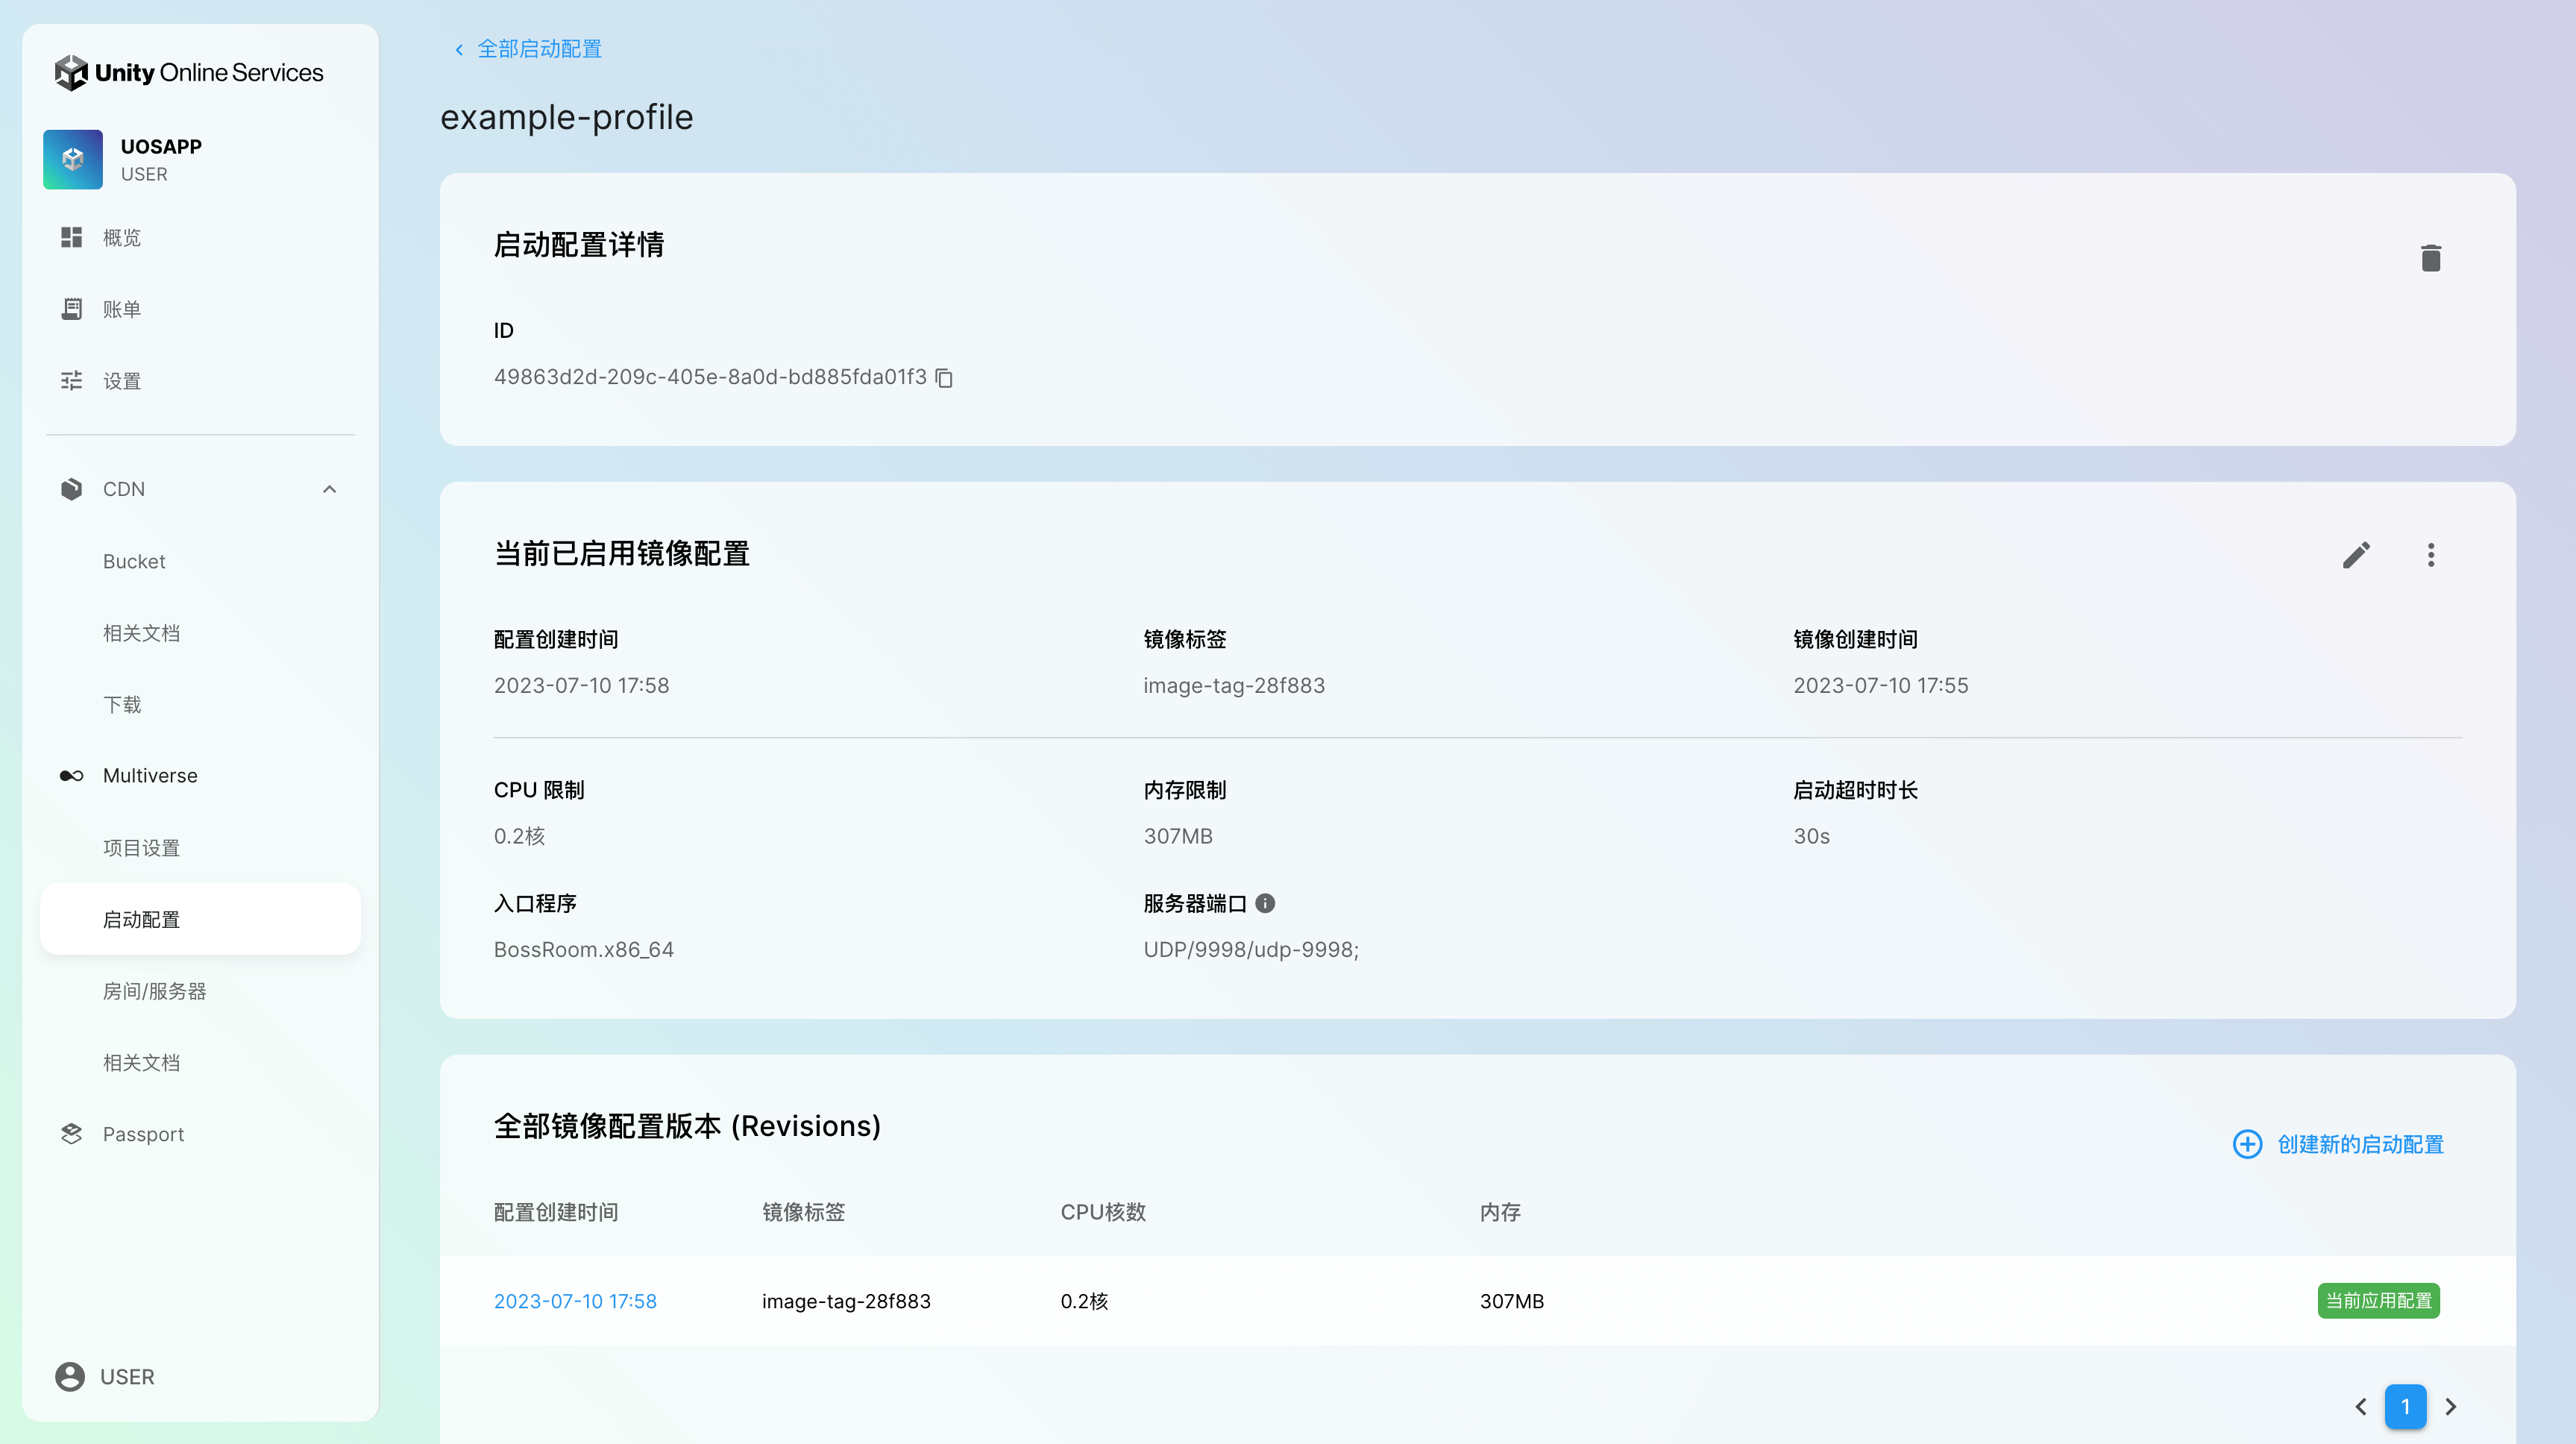Open Bucket under CDN
This screenshot has width=2576, height=1444.
pos(134,561)
